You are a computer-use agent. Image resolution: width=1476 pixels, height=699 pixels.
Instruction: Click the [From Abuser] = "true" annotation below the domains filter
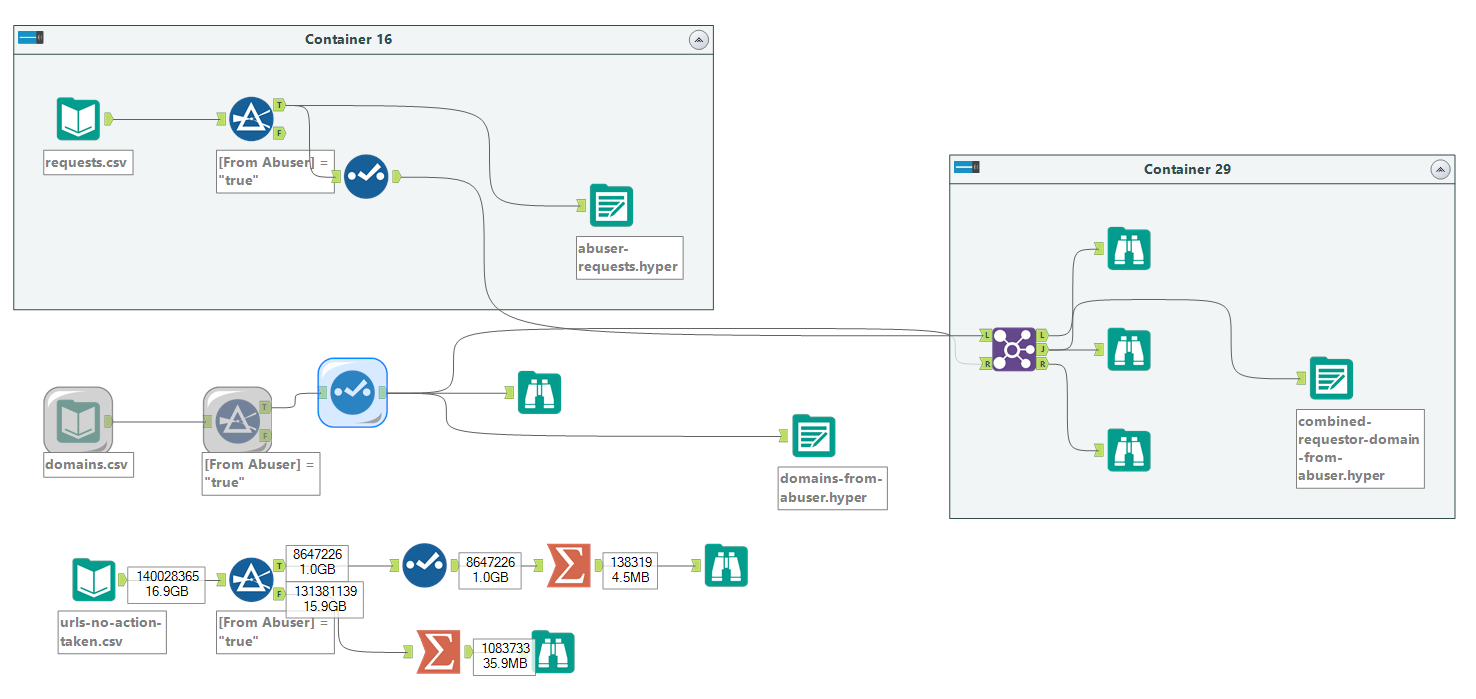(x=260, y=473)
